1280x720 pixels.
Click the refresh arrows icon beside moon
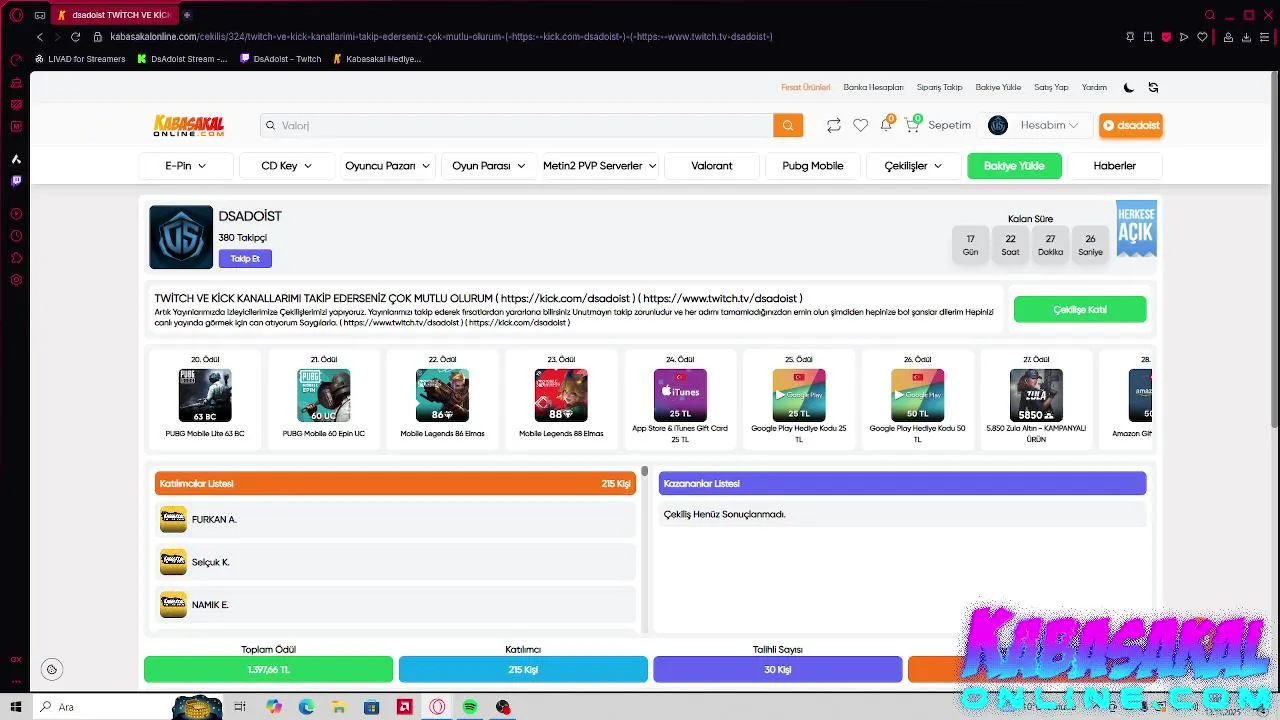pyautogui.click(x=1153, y=87)
